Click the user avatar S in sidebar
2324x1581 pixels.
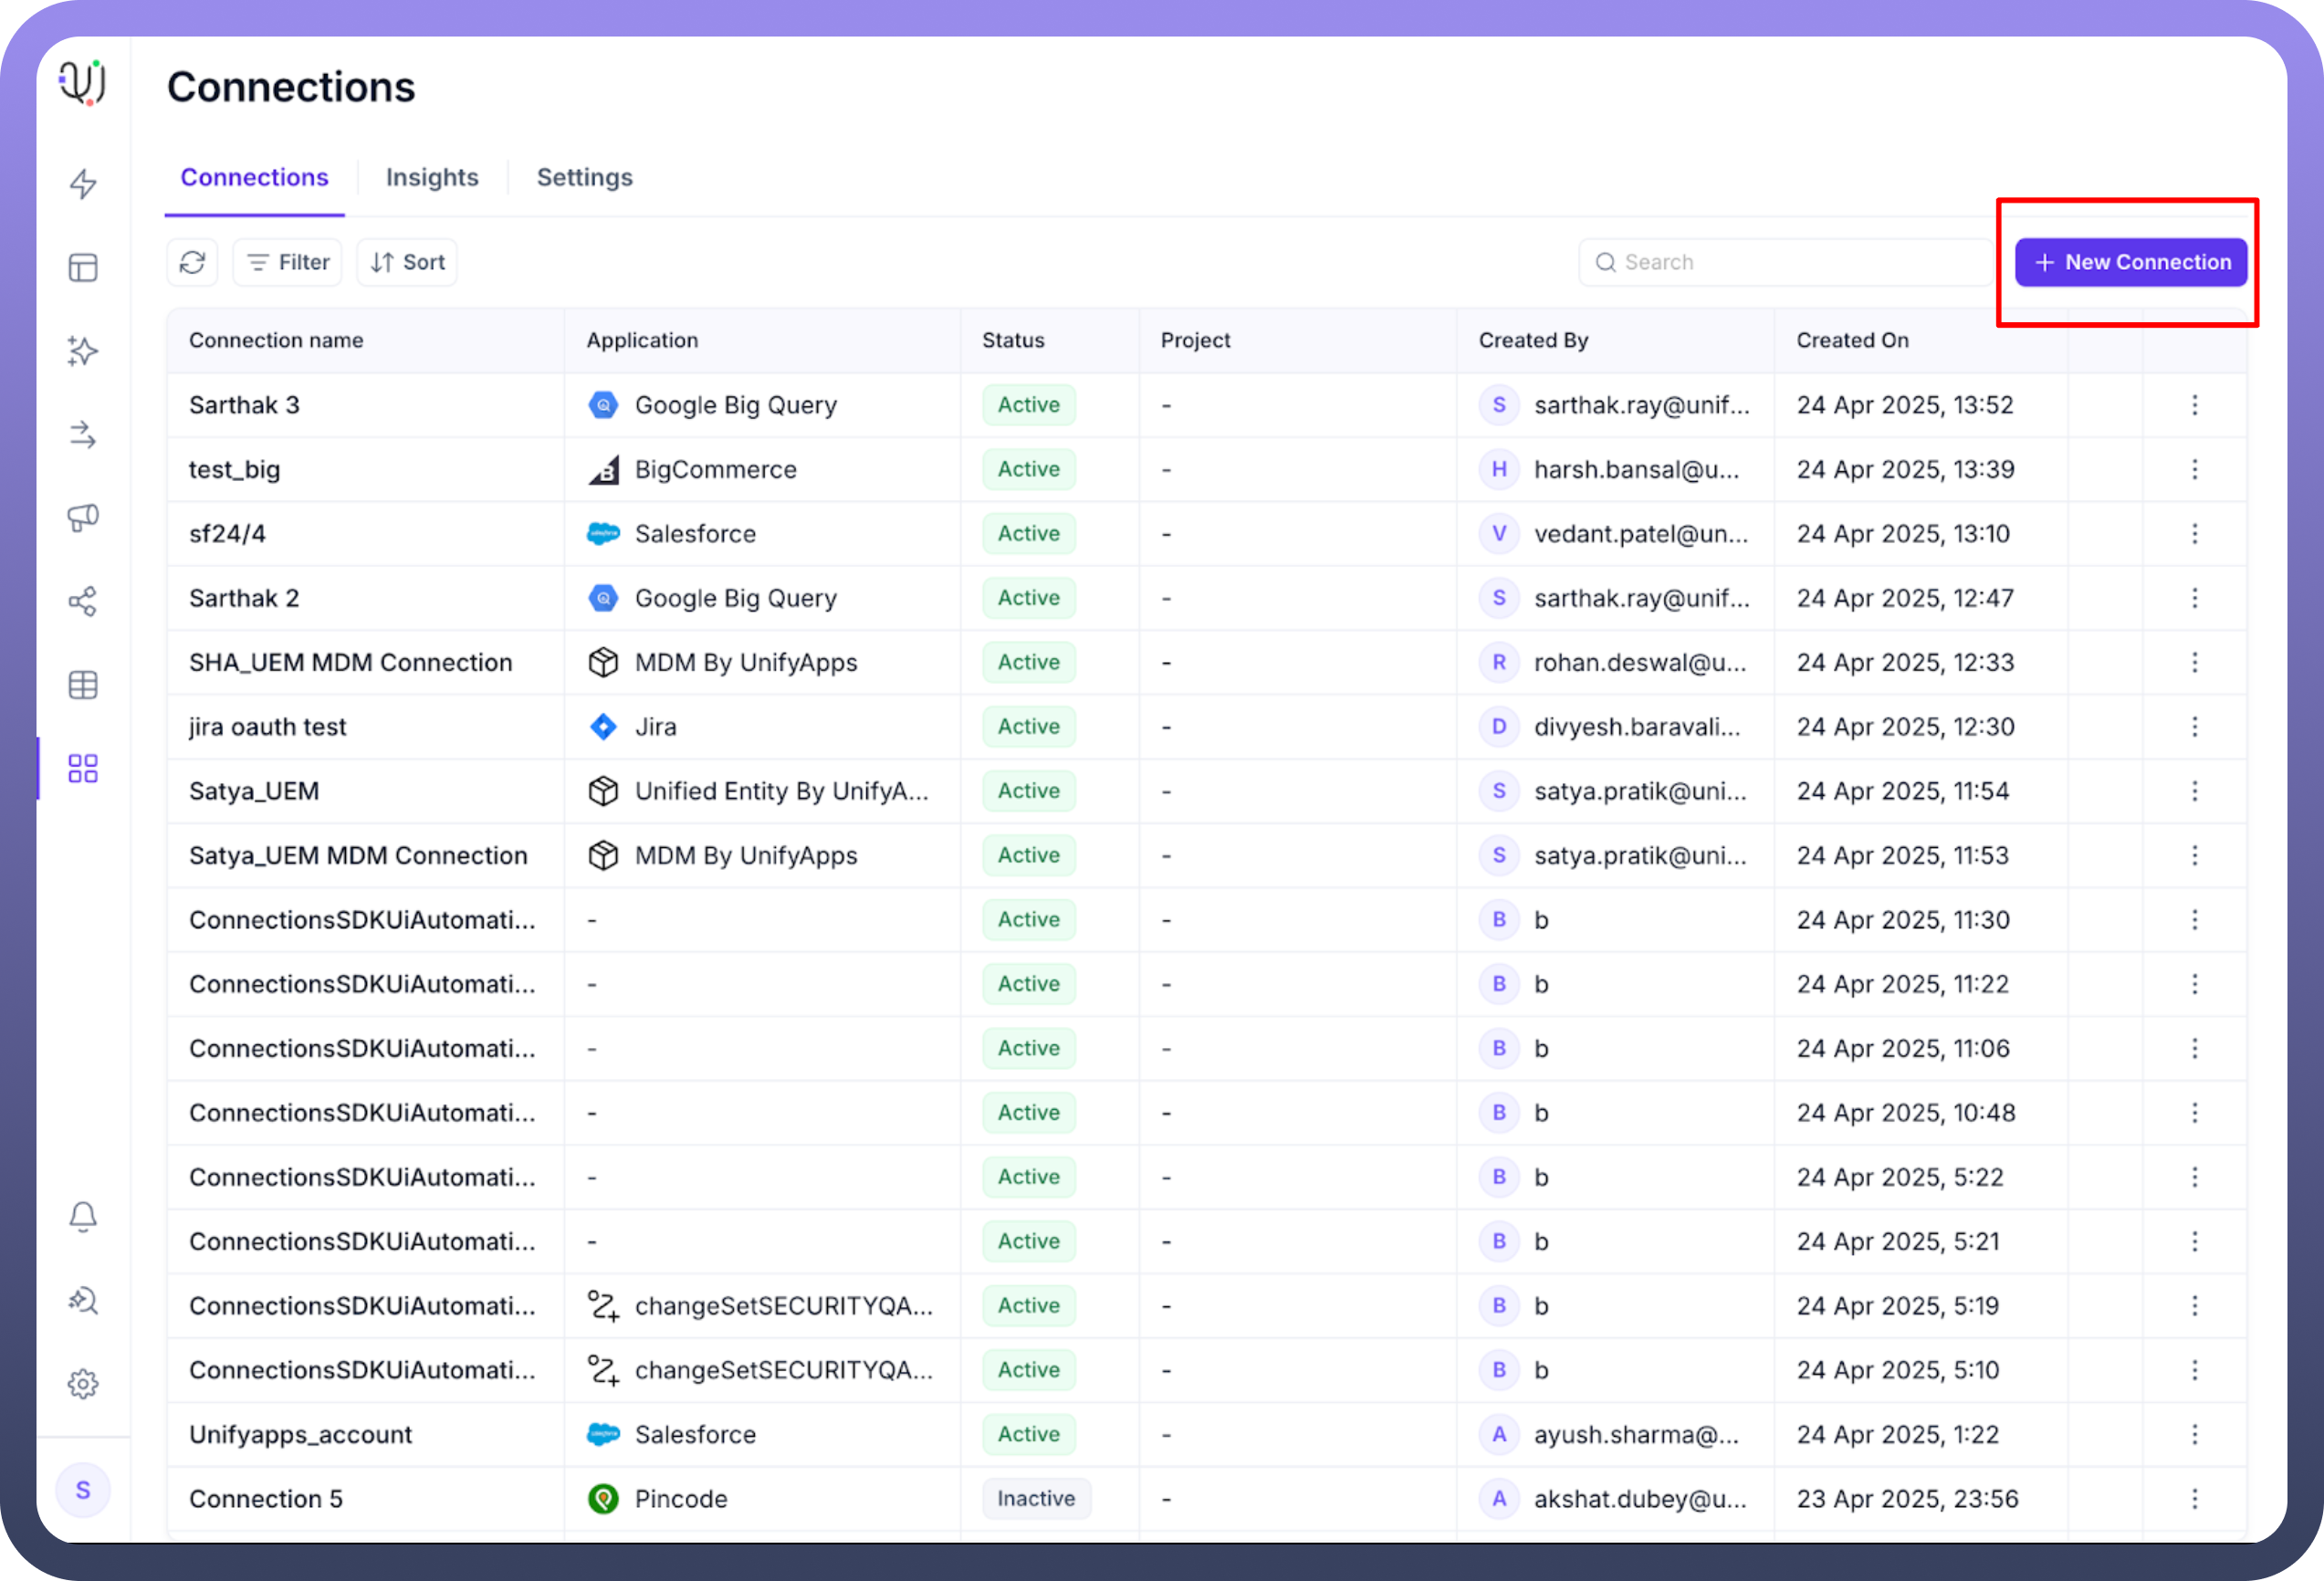tap(83, 1490)
